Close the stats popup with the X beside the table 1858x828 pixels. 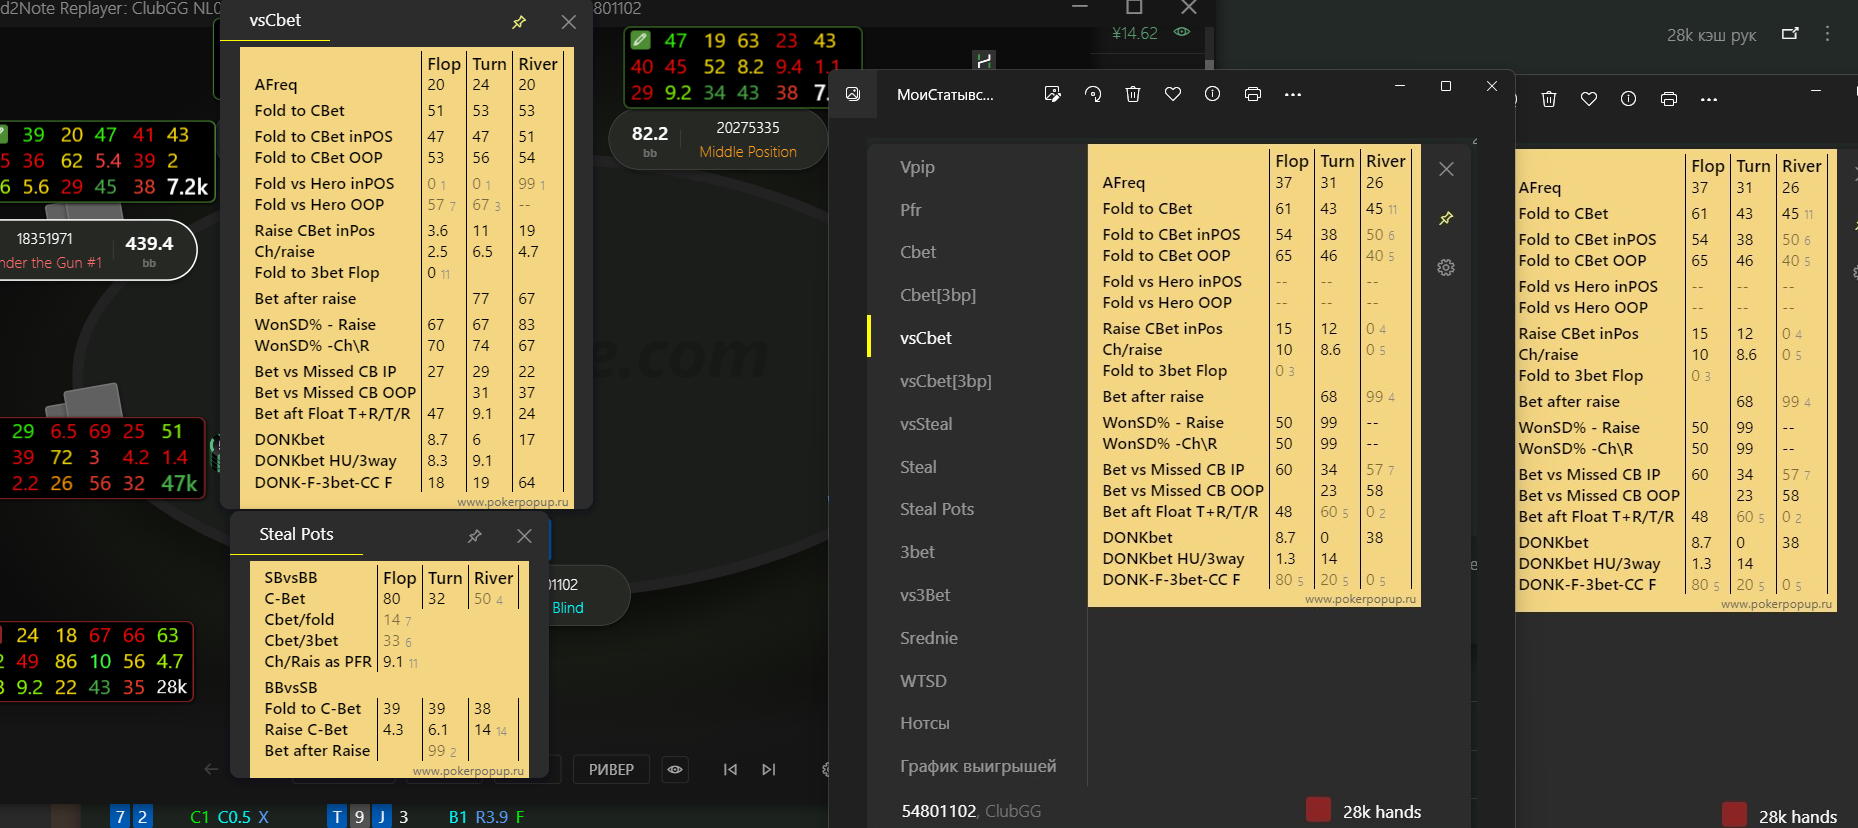pyautogui.click(x=1446, y=169)
